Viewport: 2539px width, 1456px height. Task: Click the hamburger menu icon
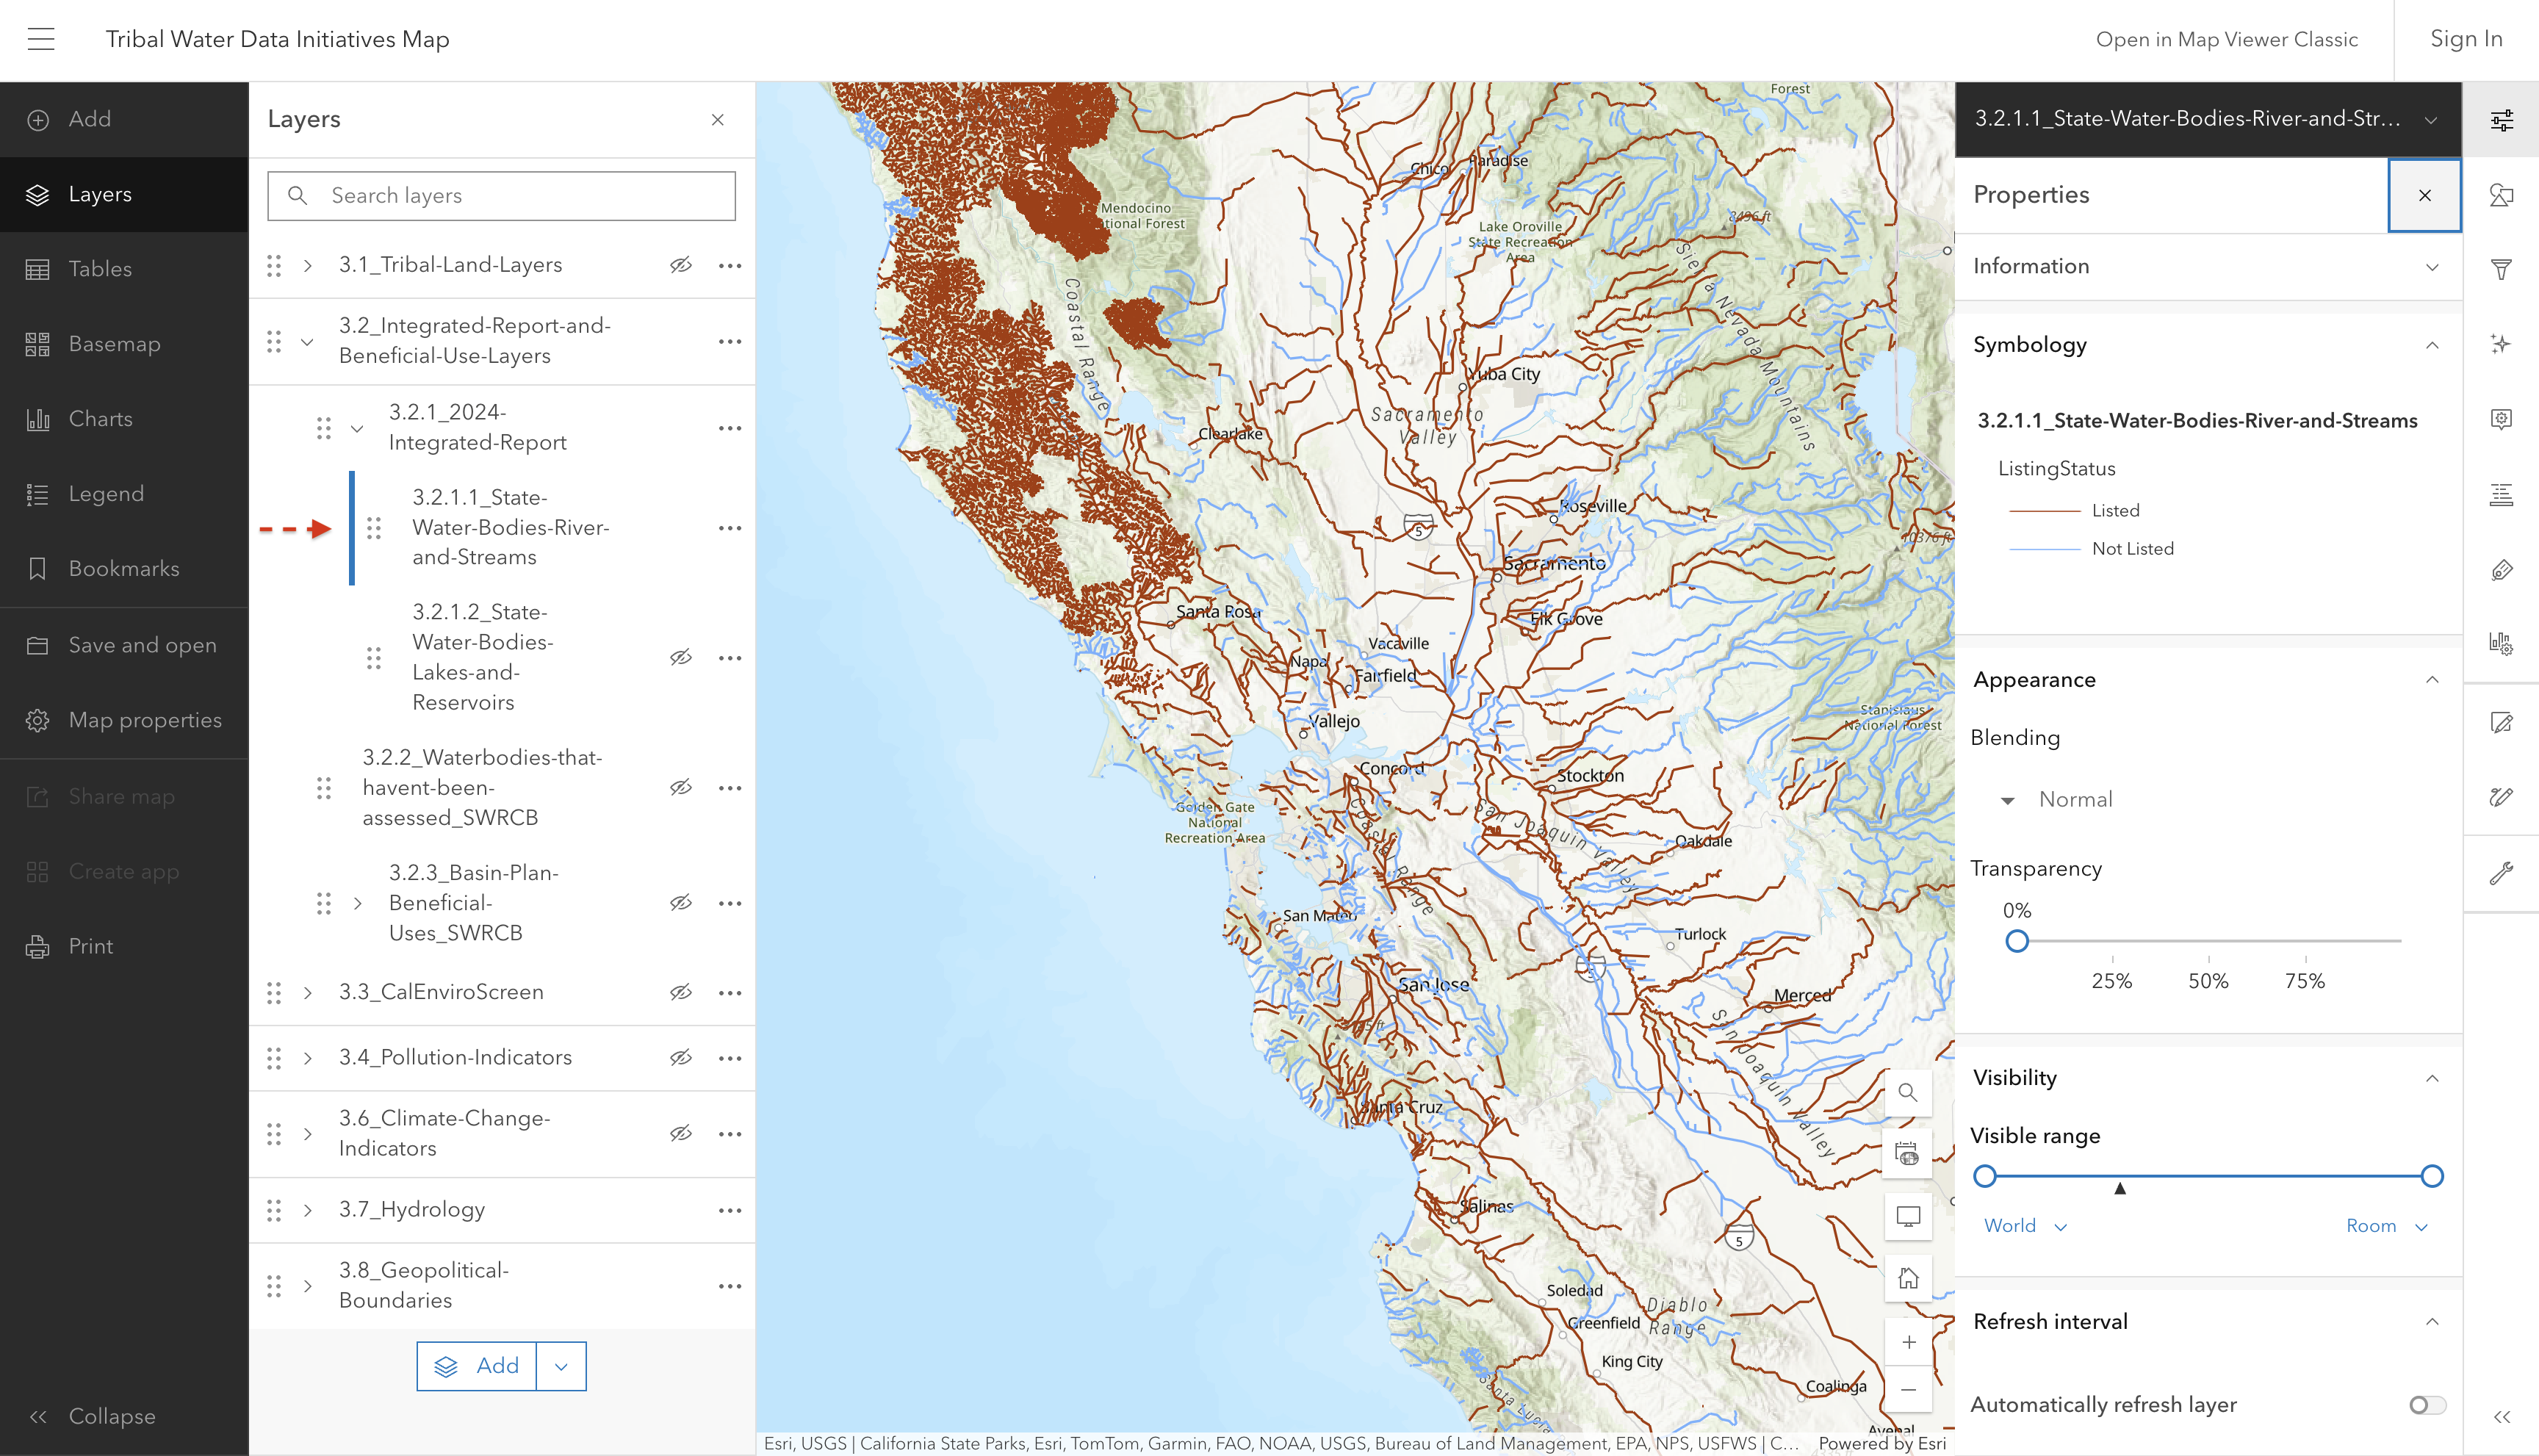(x=41, y=39)
